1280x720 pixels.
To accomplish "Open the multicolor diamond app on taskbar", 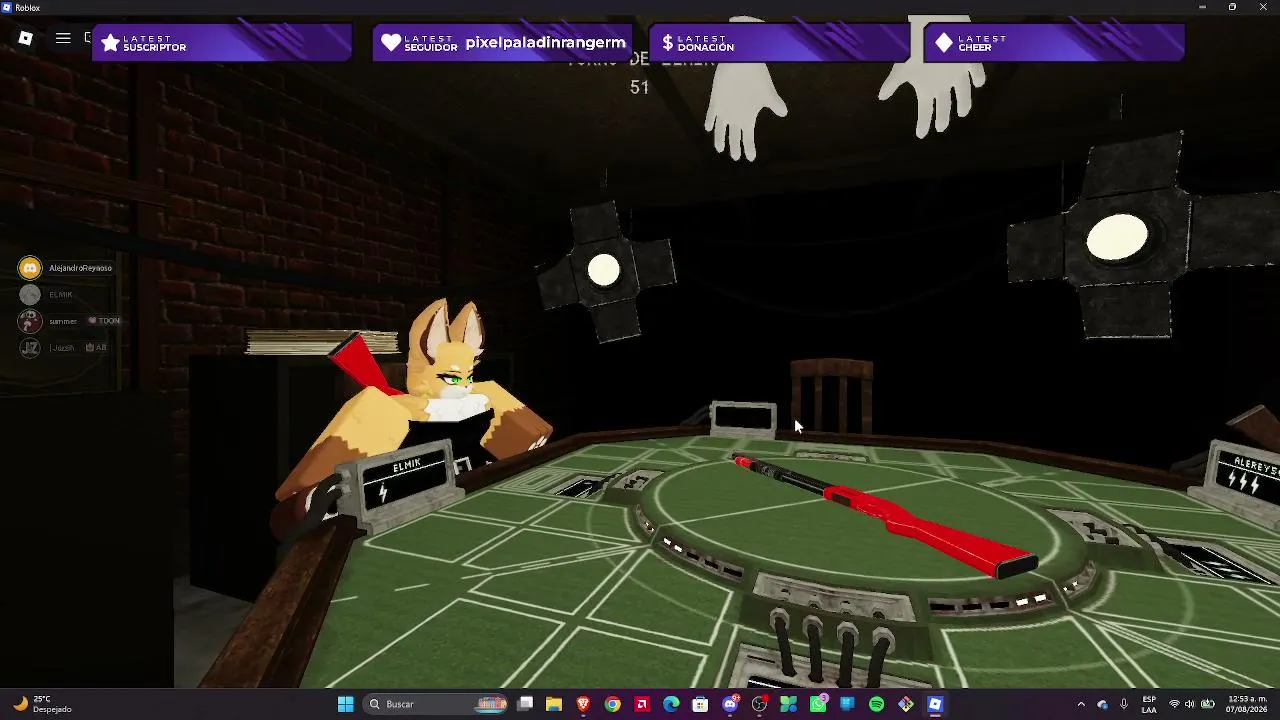I will coord(906,704).
